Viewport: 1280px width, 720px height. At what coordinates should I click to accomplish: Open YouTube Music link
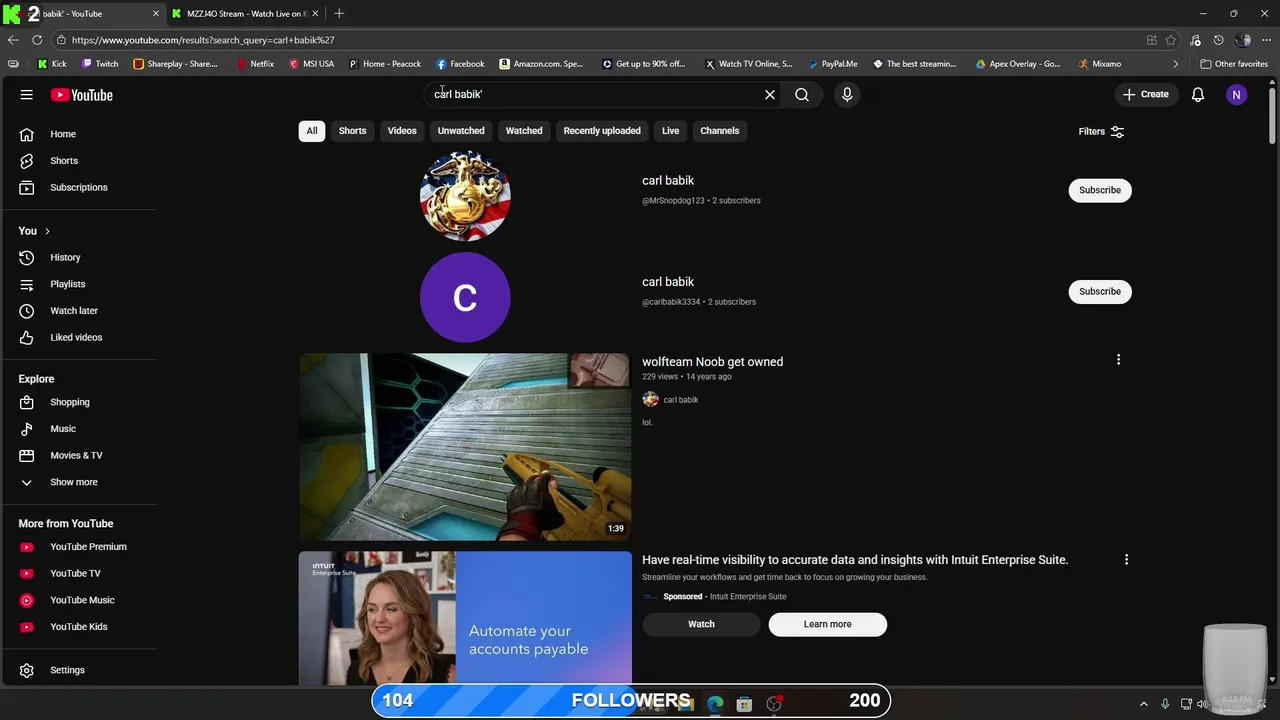pyautogui.click(x=80, y=600)
